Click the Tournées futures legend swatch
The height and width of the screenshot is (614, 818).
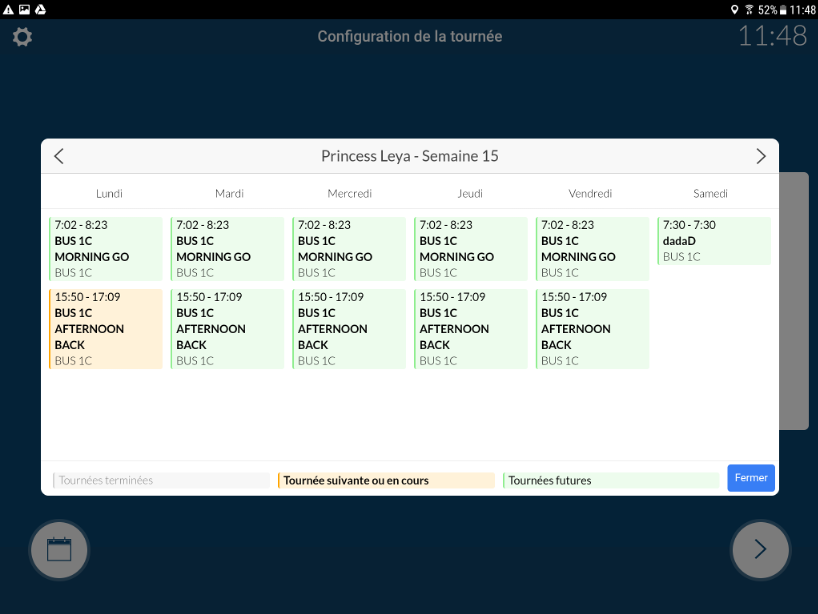(610, 480)
